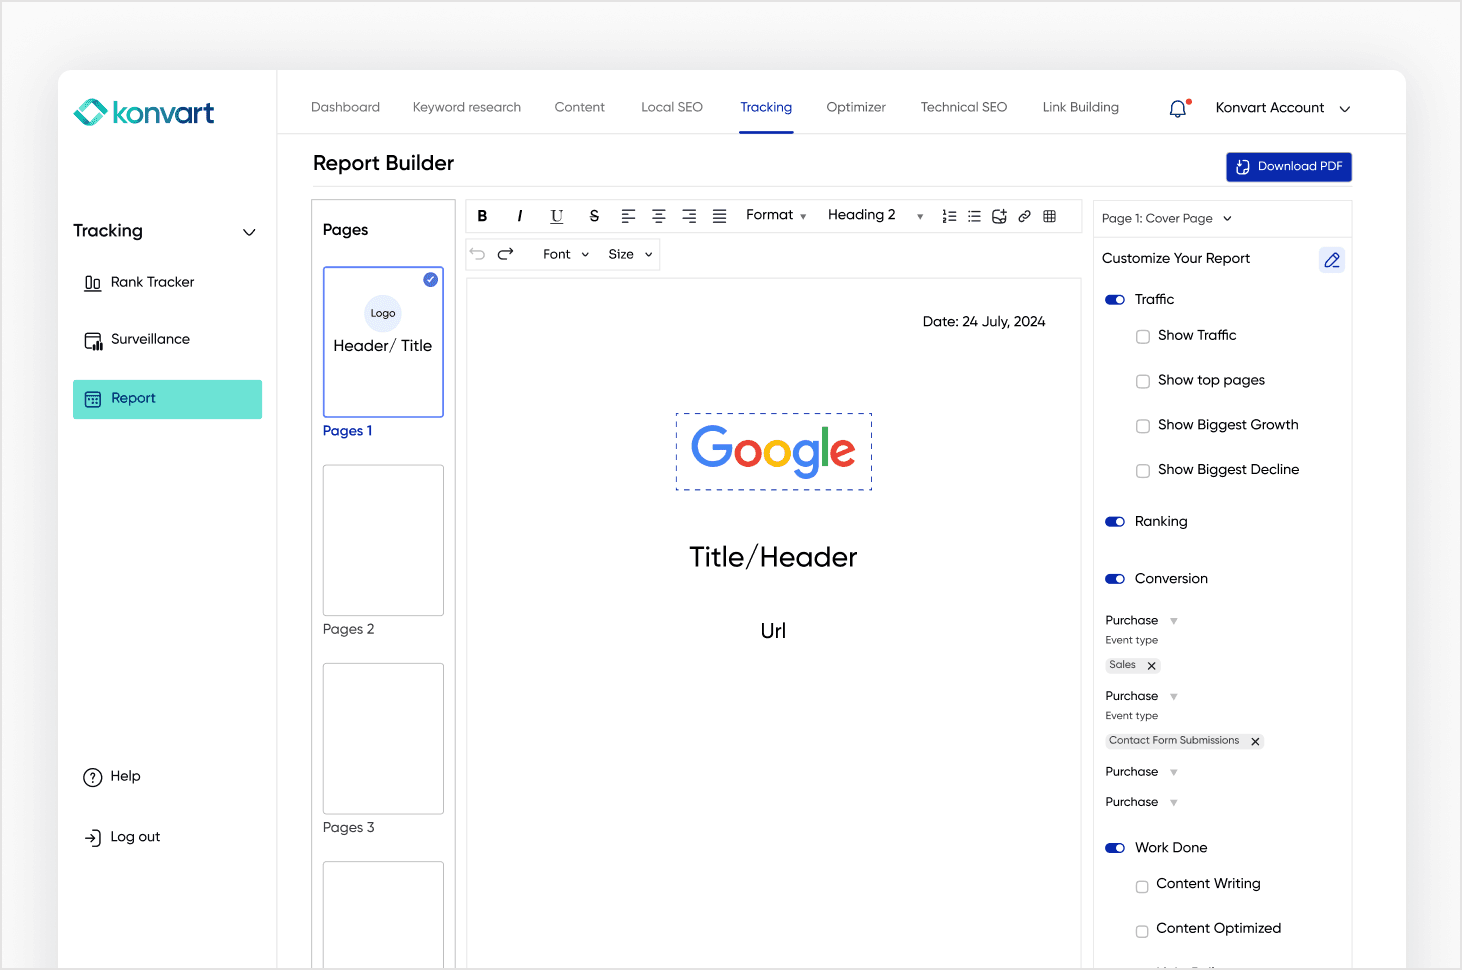The height and width of the screenshot is (970, 1462).
Task: Open Page 1: Cover Page dropdown
Action: 1167,219
